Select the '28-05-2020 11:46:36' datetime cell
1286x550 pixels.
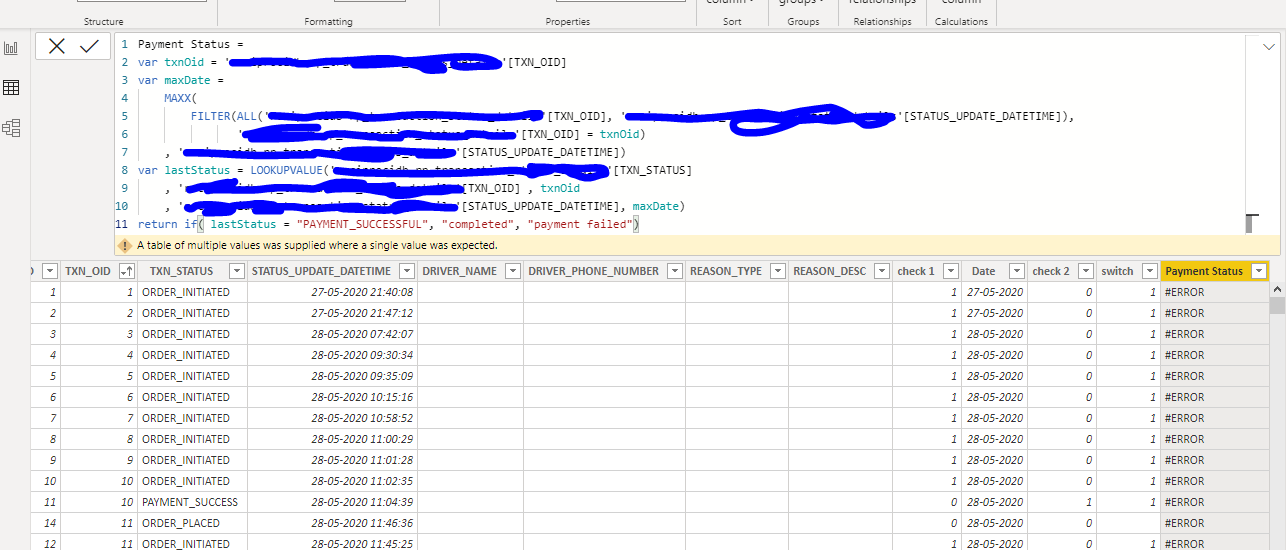(x=332, y=523)
